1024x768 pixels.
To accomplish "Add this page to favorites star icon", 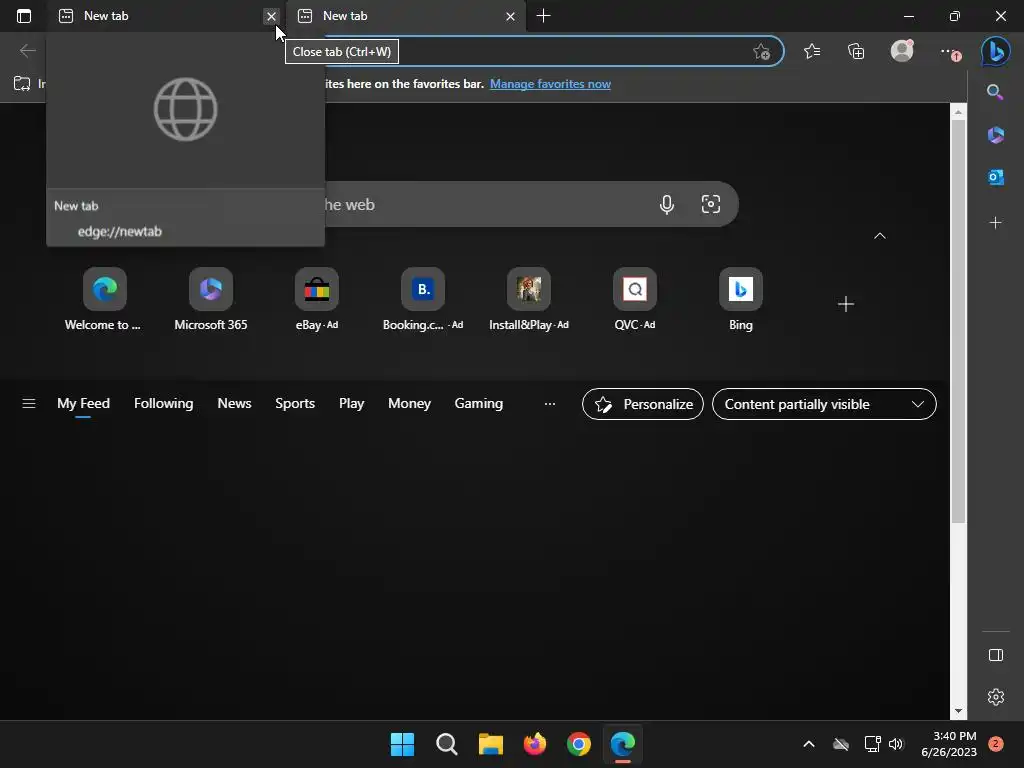I will [x=761, y=52].
